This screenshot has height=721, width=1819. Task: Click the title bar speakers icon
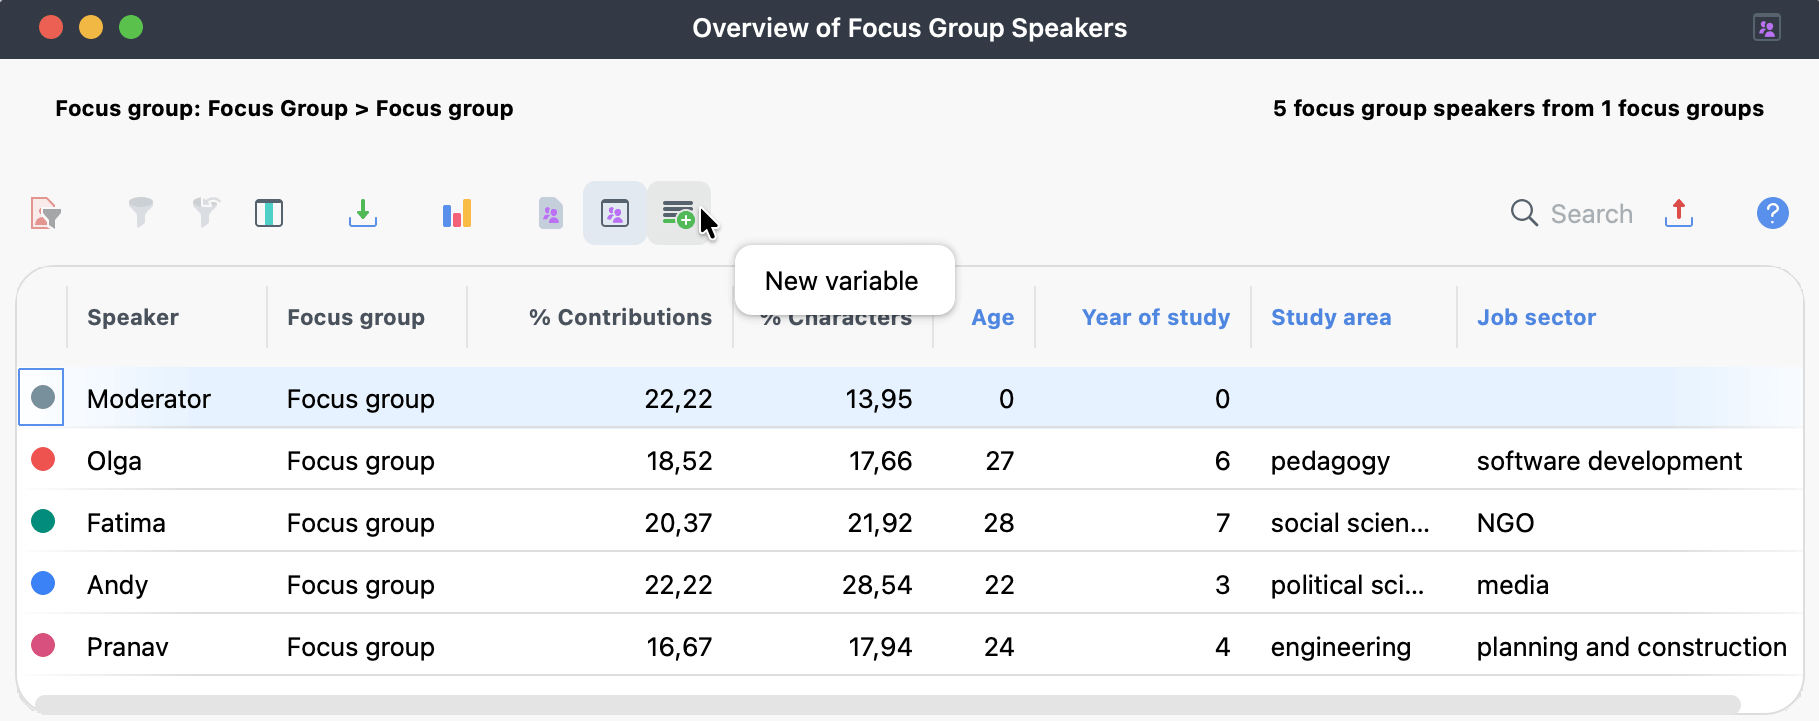(1767, 28)
